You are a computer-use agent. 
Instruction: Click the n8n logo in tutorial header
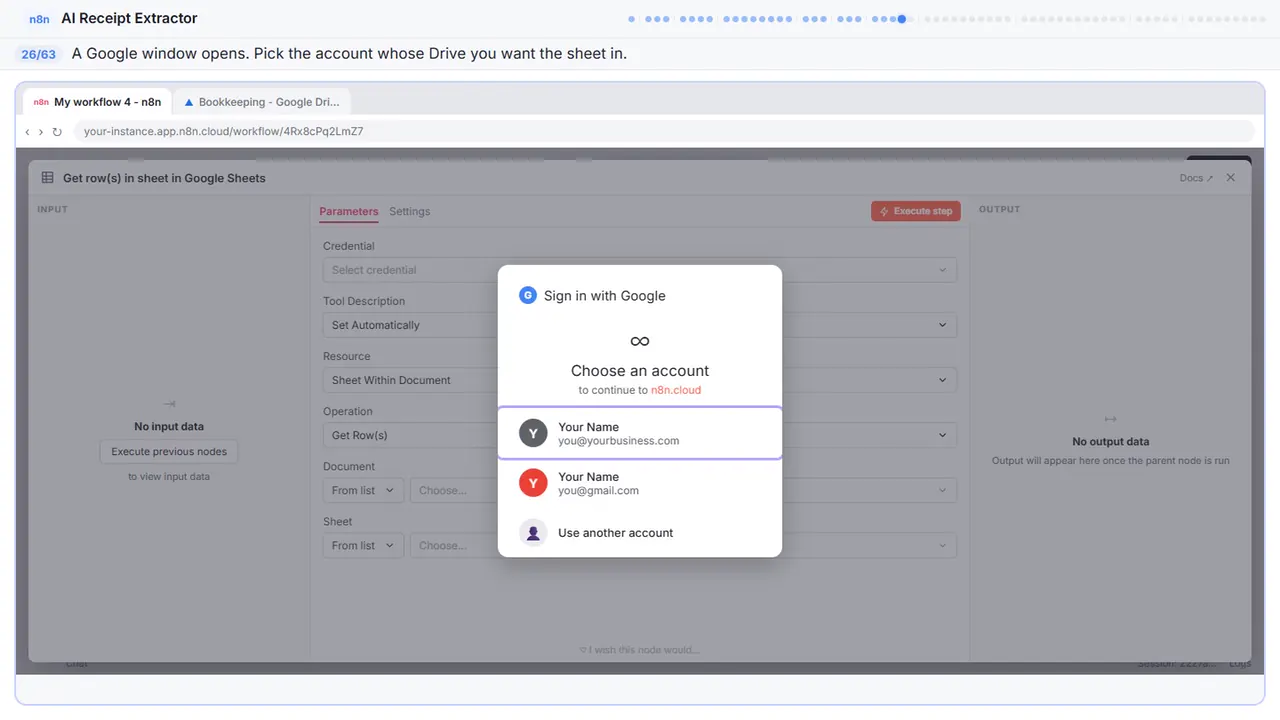[x=40, y=18]
